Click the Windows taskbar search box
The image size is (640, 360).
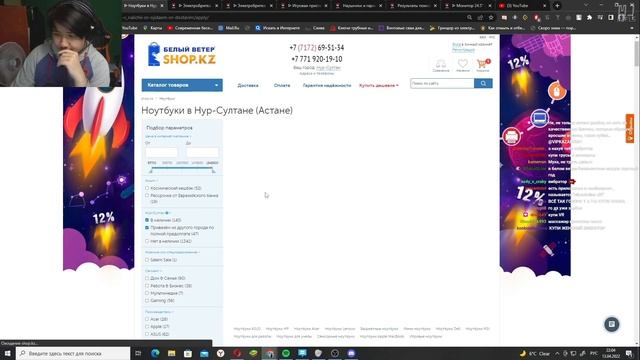(x=73, y=353)
